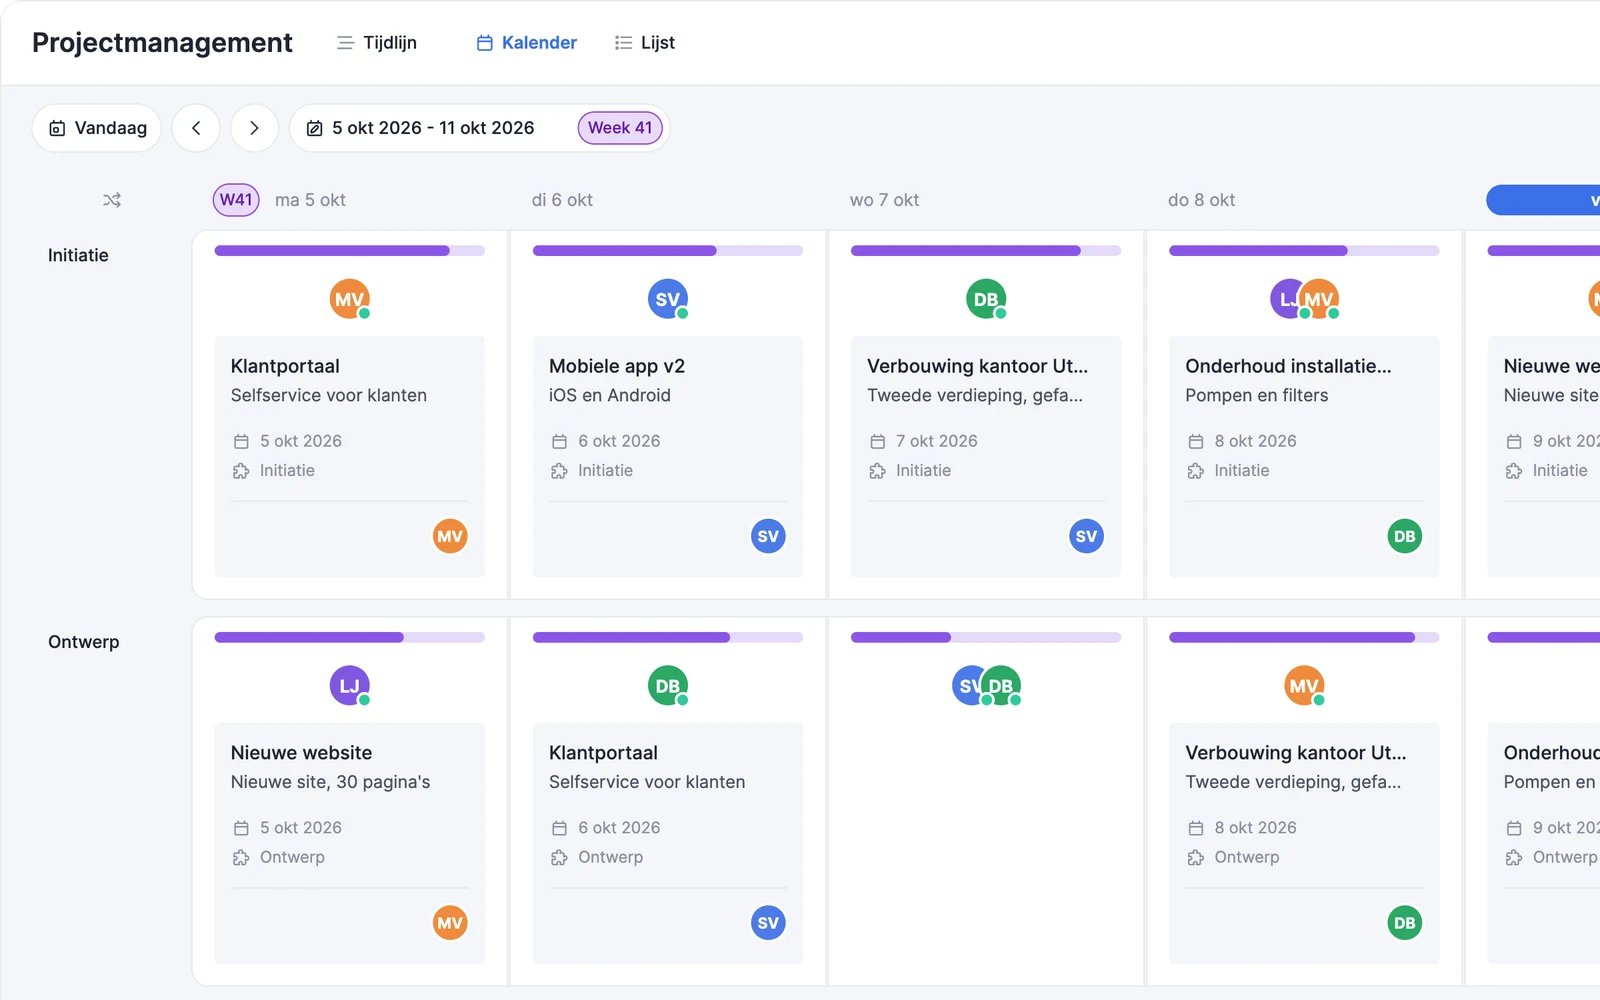The image size is (1600, 1000).
Task: Click the shuffle icon above row labels
Action: tap(112, 200)
